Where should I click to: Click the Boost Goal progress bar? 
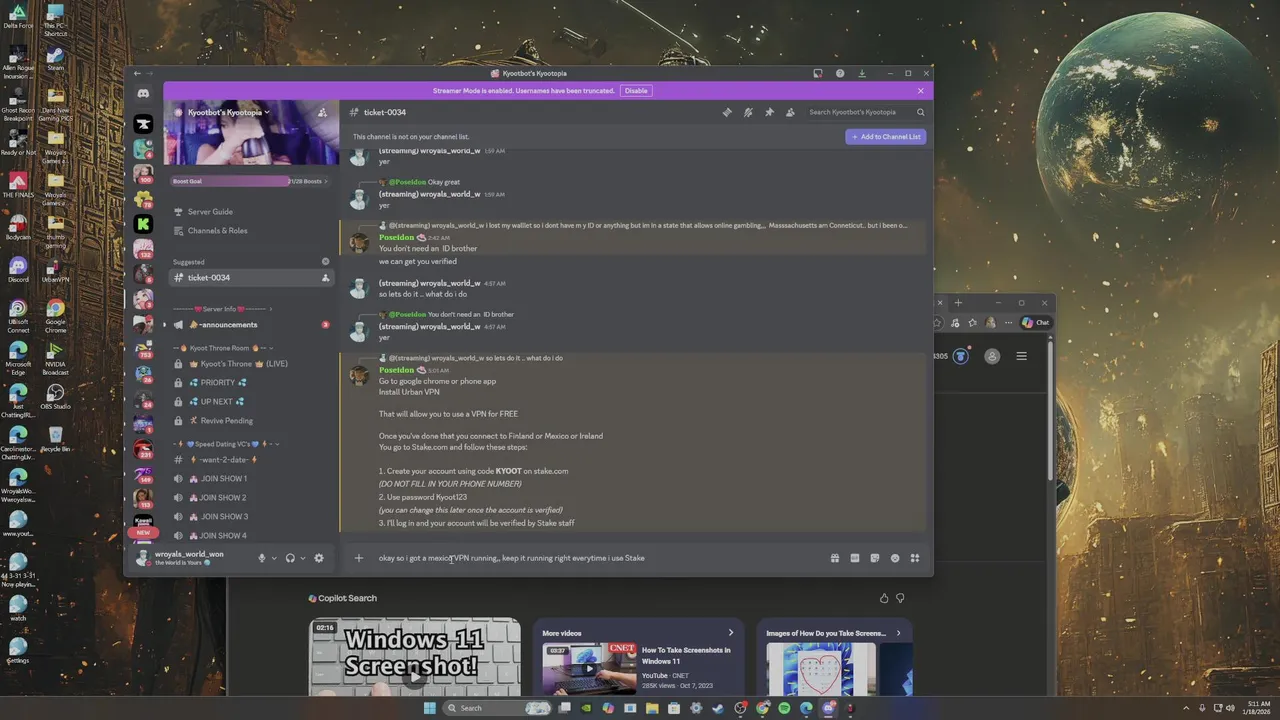pyautogui.click(x=247, y=181)
